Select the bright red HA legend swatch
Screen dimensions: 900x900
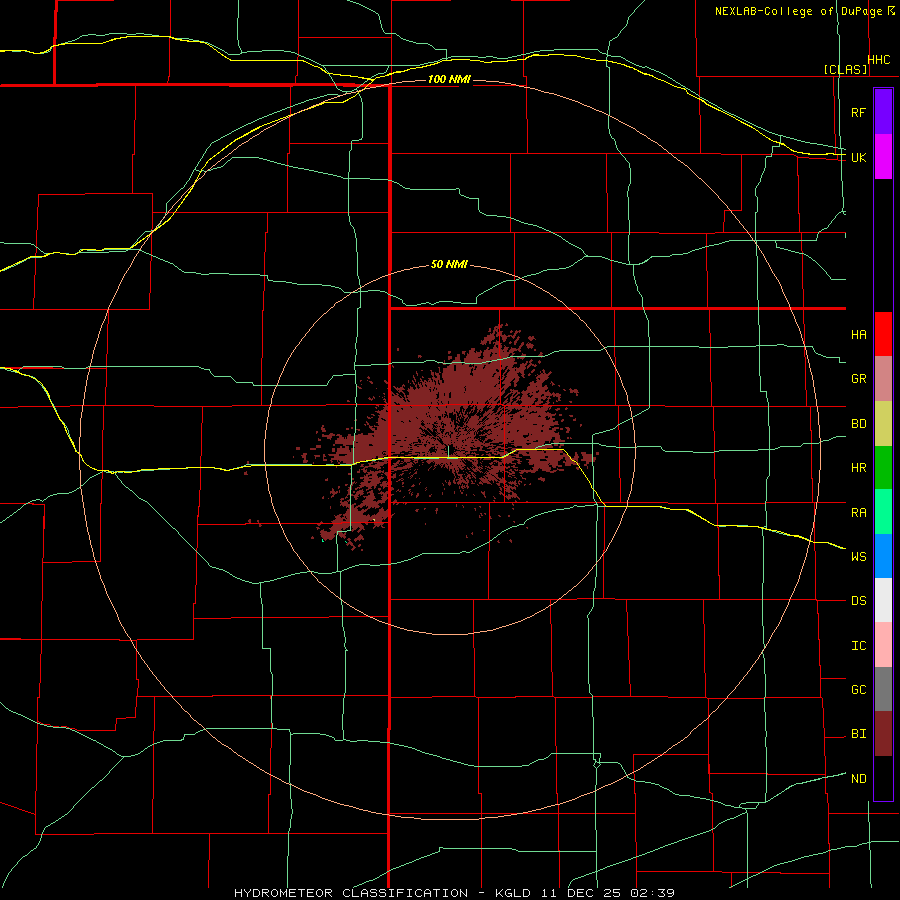[883, 334]
